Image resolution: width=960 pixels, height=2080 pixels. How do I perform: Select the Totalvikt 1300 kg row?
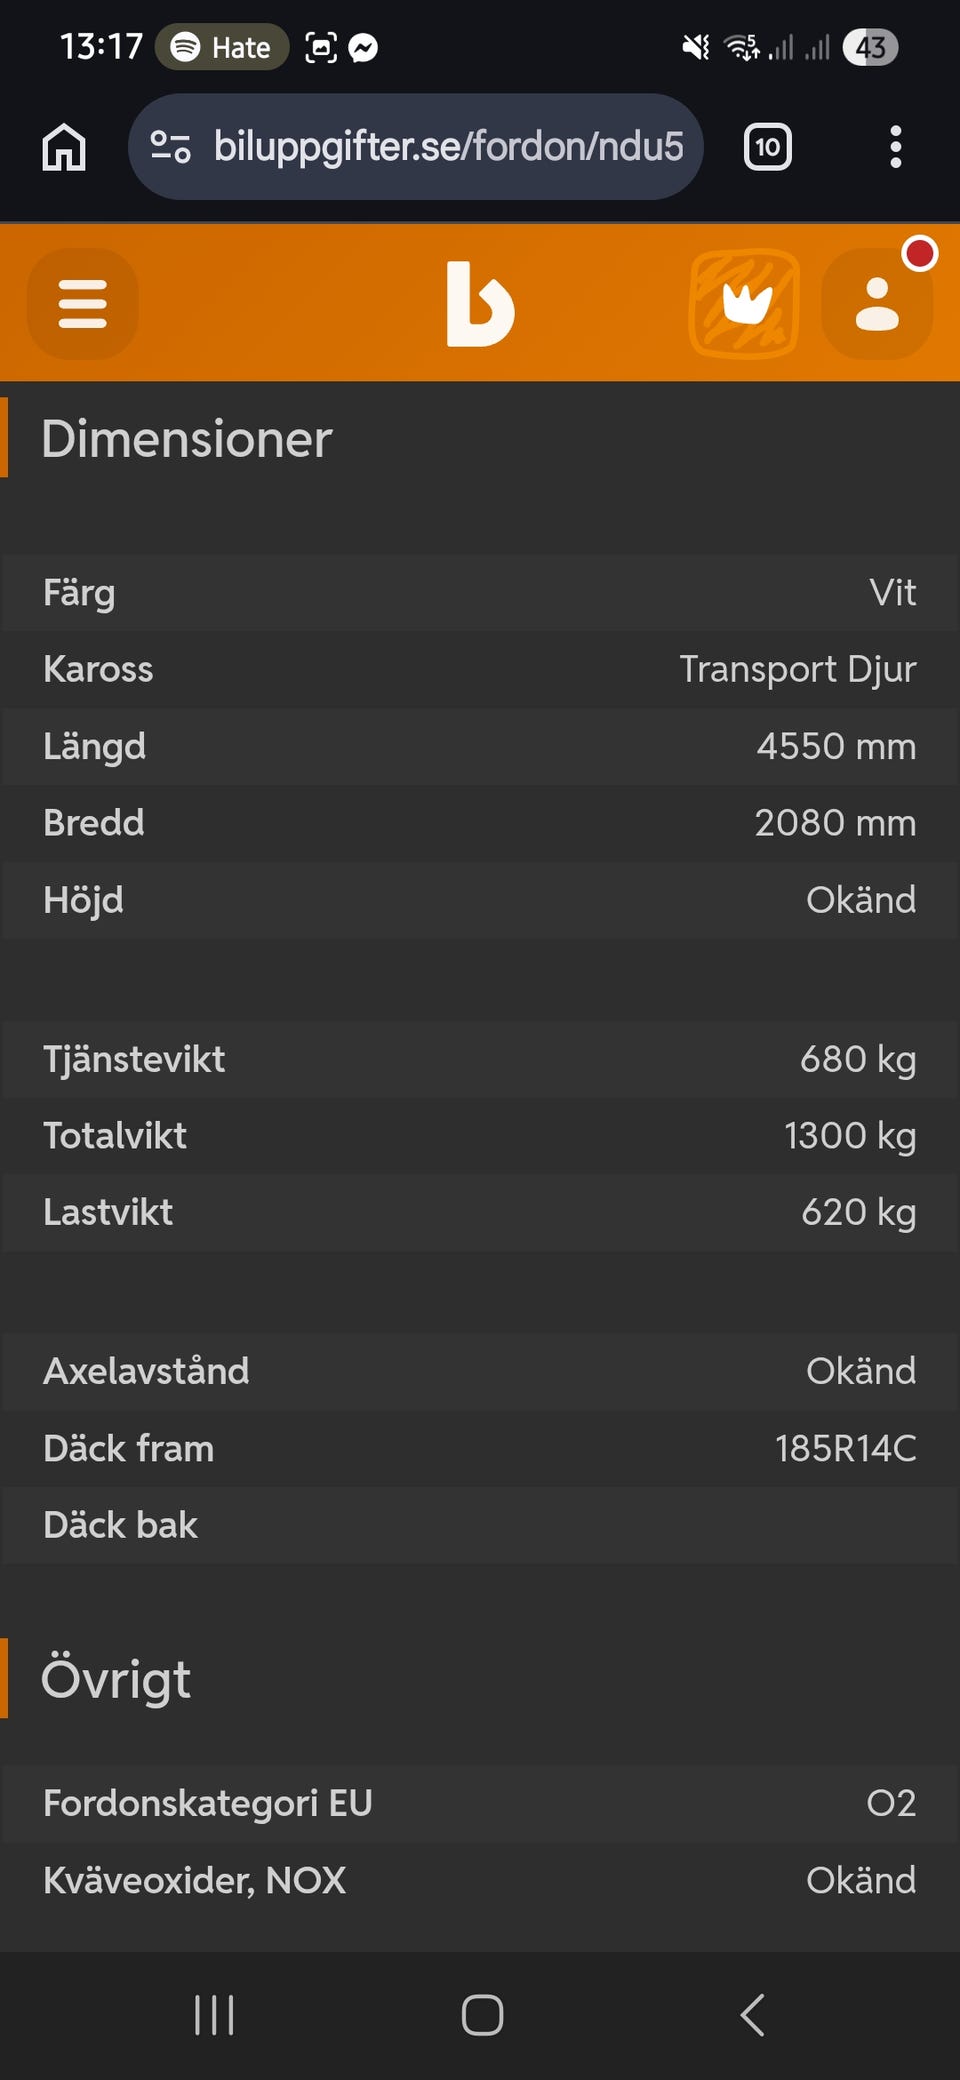pyautogui.click(x=480, y=1136)
